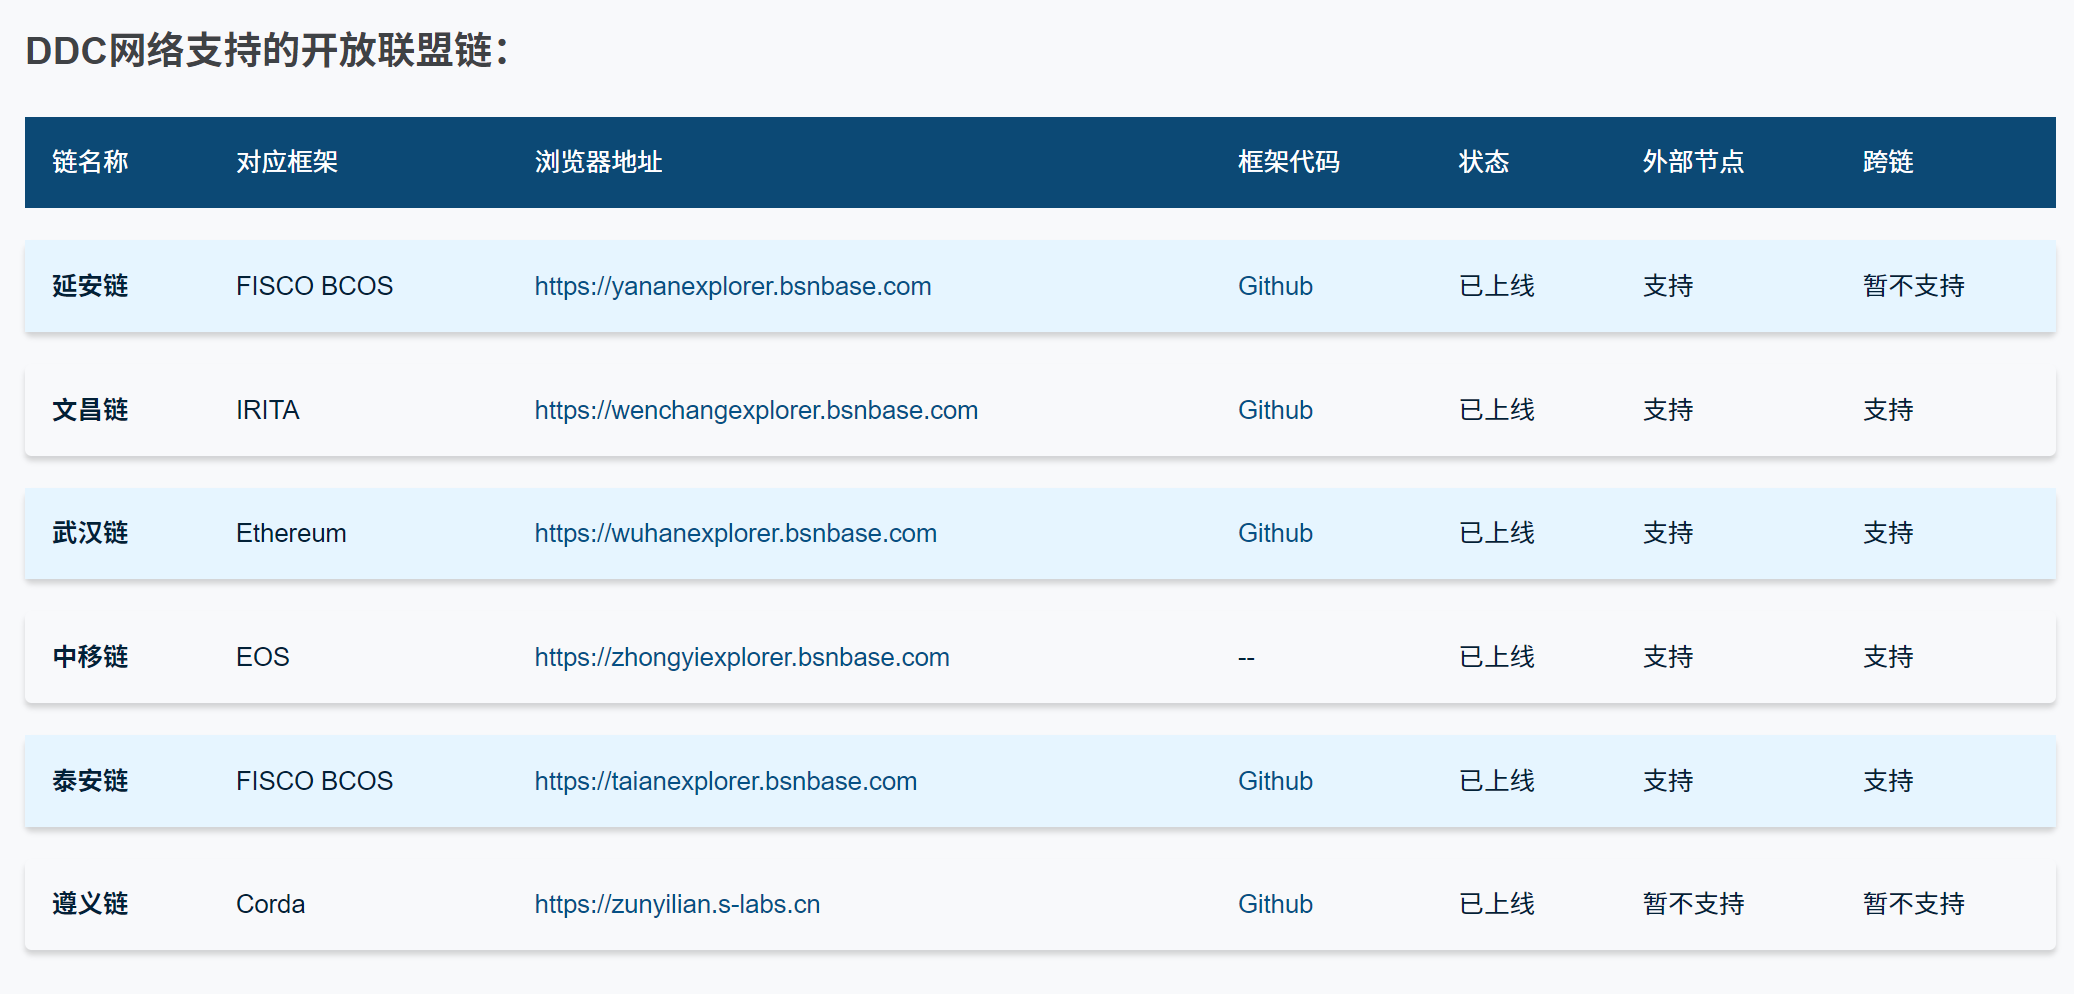Open the wuhanexplorer.bsnbase.com link
This screenshot has width=2074, height=994.
(x=735, y=533)
